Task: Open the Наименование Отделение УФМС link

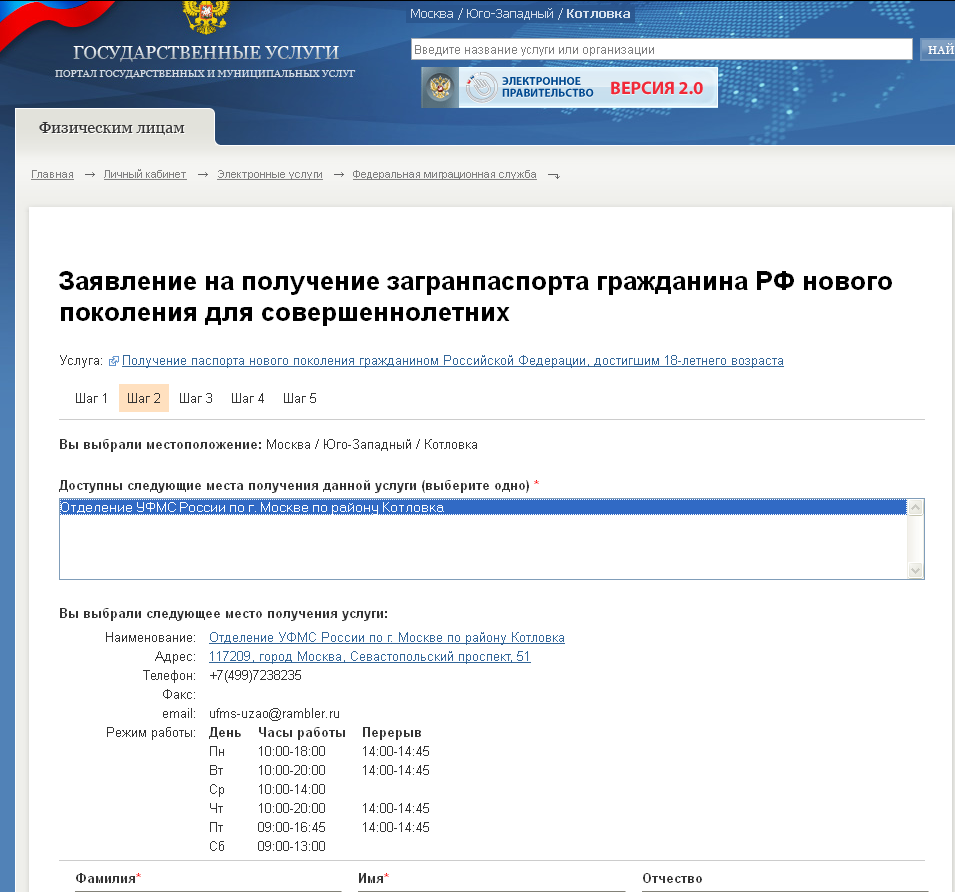Action: coord(387,637)
